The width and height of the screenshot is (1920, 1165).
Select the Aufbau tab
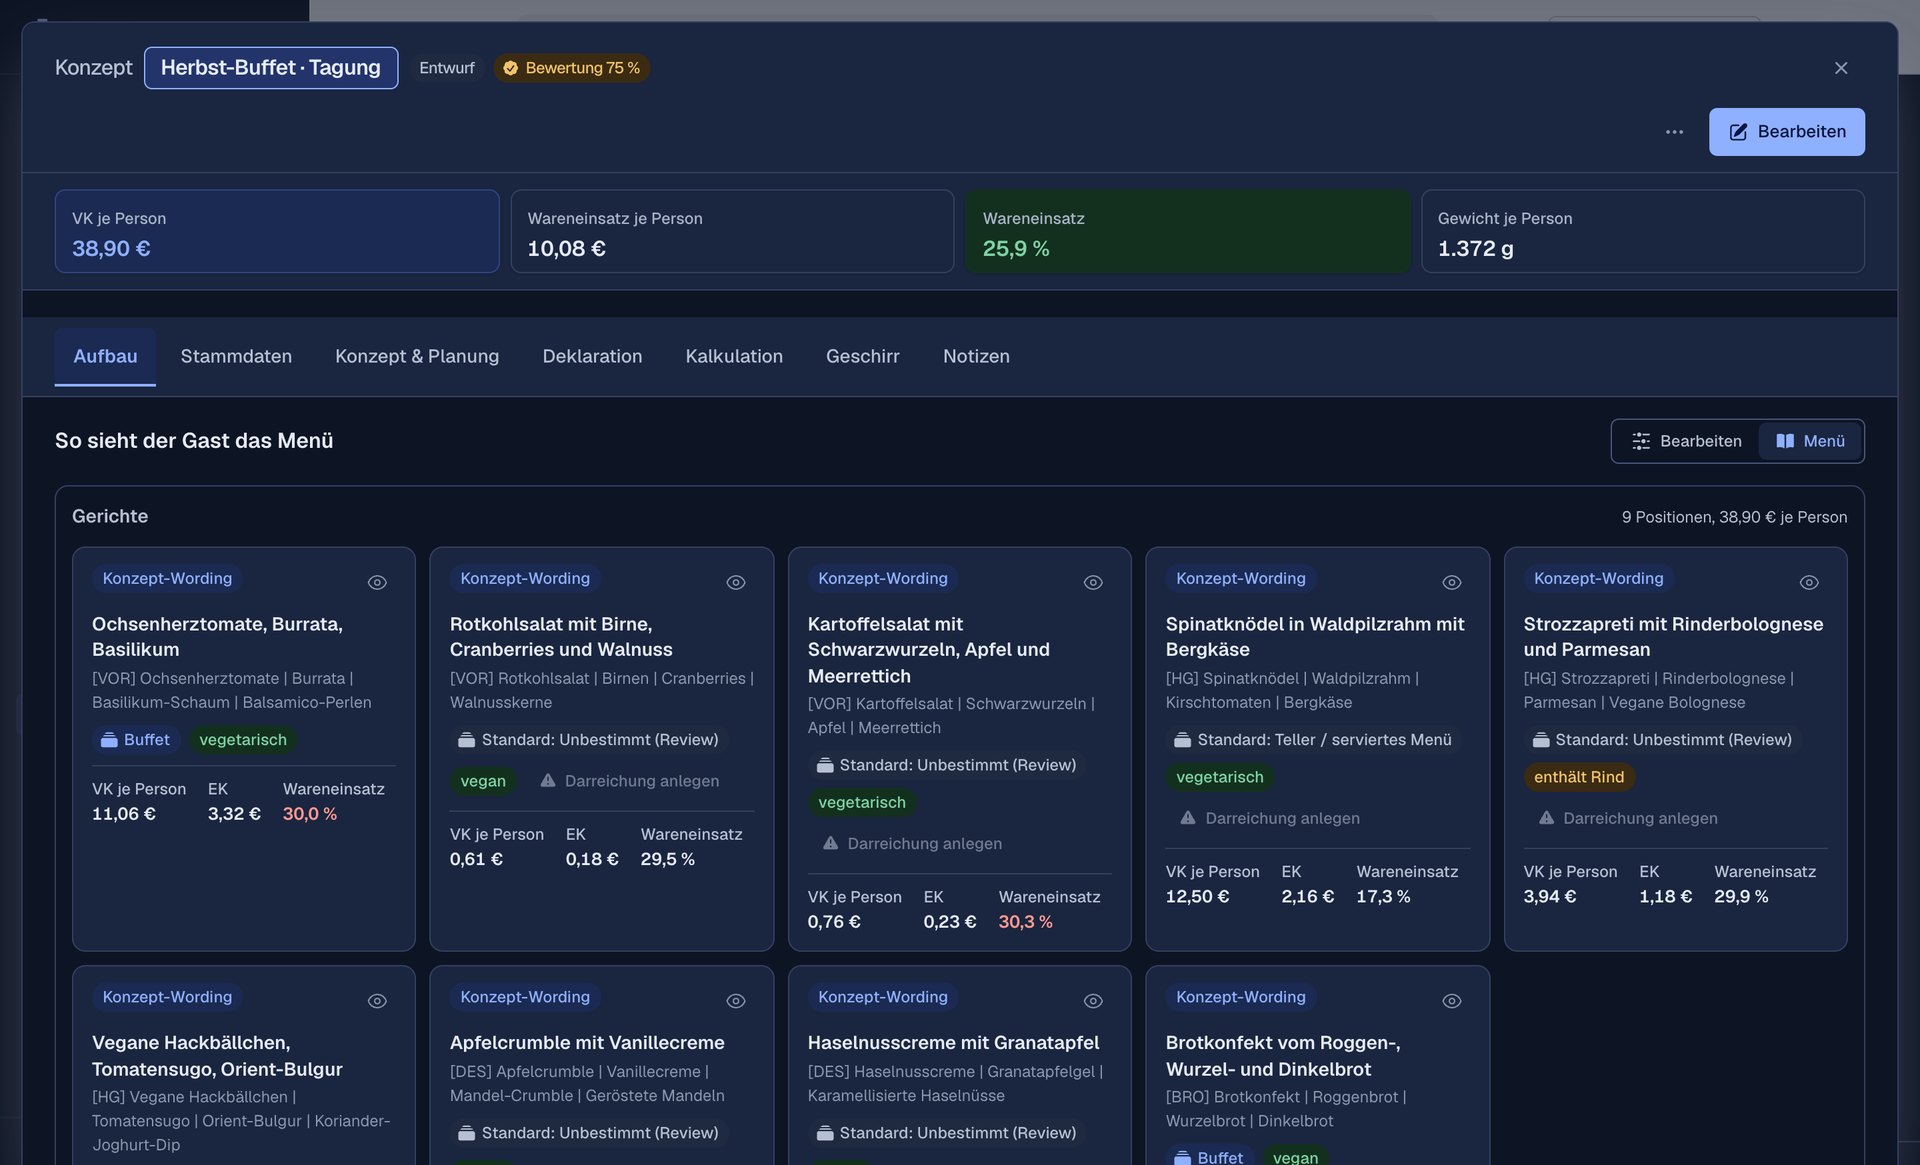pyautogui.click(x=105, y=356)
